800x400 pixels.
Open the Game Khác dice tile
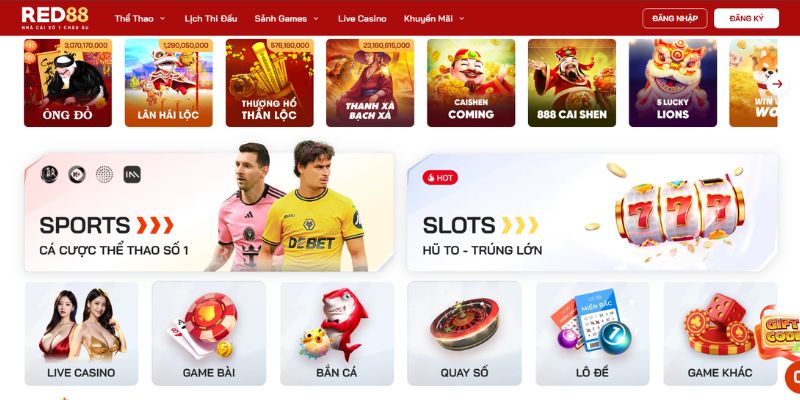tap(720, 334)
